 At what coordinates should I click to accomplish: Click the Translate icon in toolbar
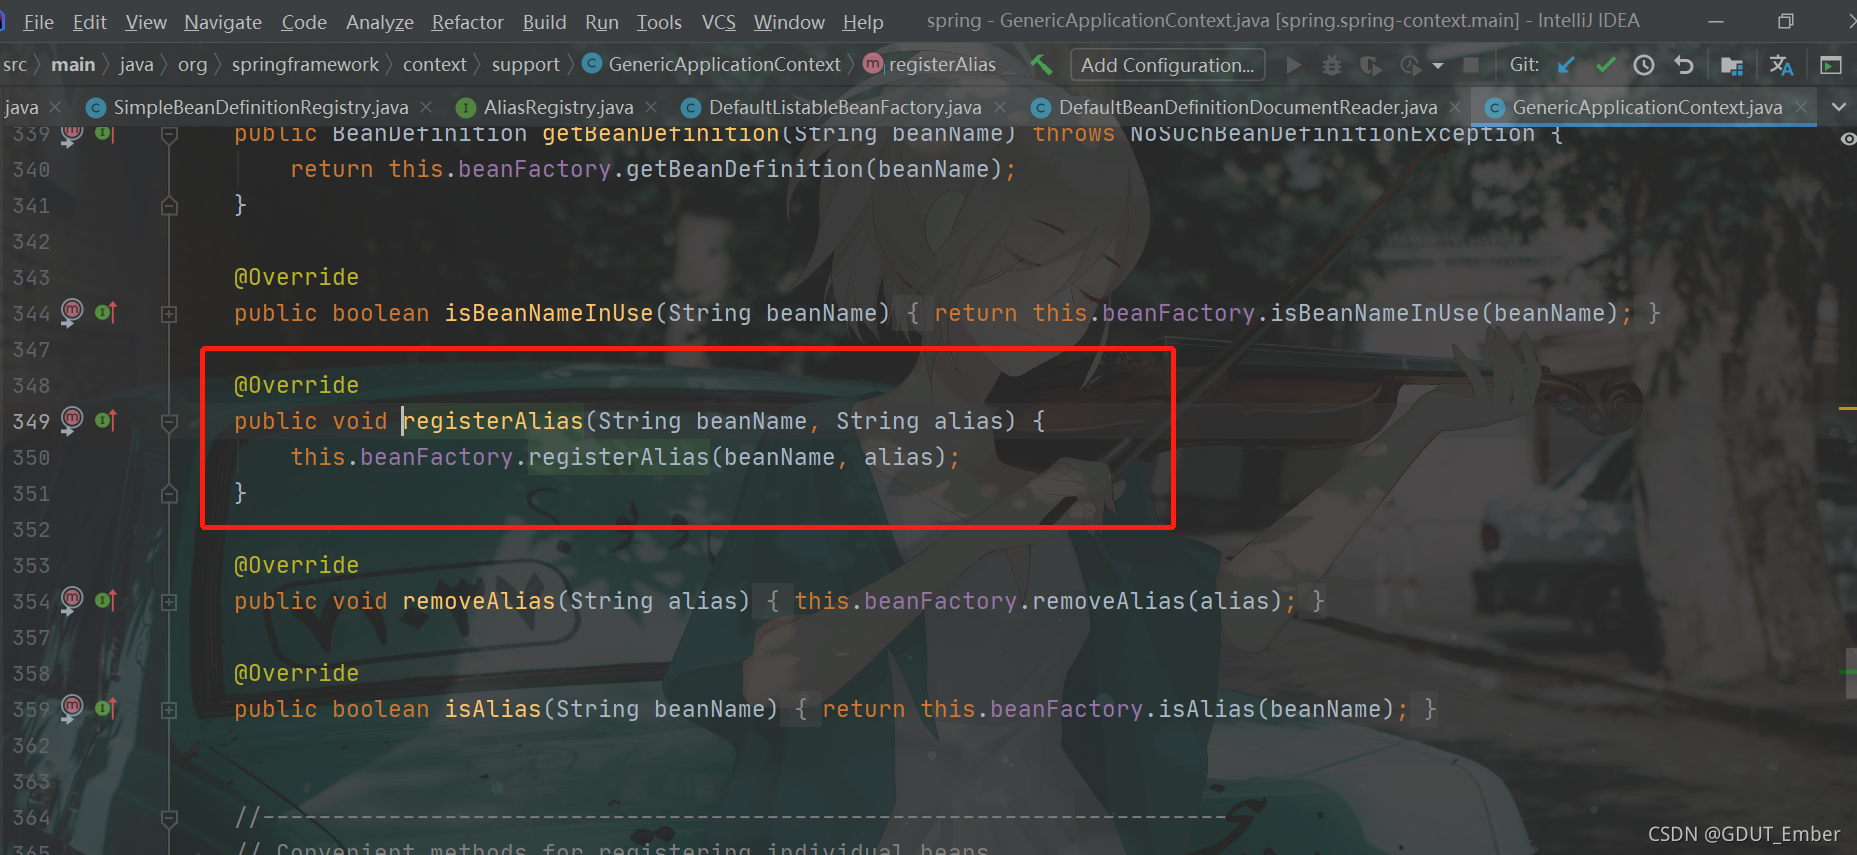click(x=1781, y=65)
